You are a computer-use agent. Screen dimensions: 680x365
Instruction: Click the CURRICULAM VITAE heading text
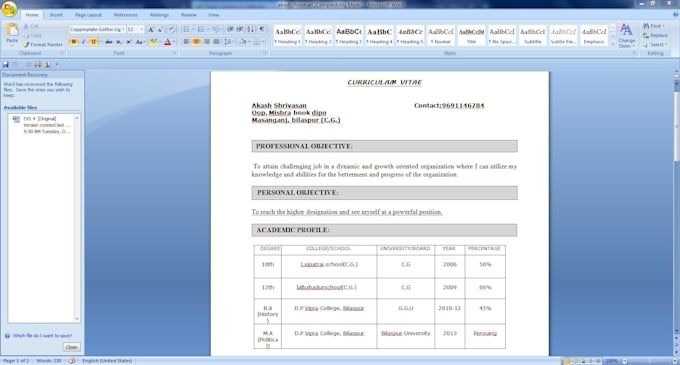pos(384,82)
